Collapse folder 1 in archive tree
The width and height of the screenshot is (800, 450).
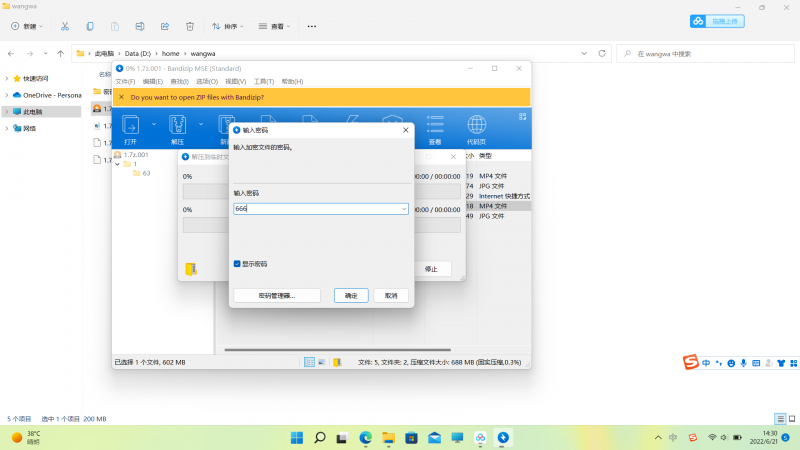pyautogui.click(x=117, y=164)
